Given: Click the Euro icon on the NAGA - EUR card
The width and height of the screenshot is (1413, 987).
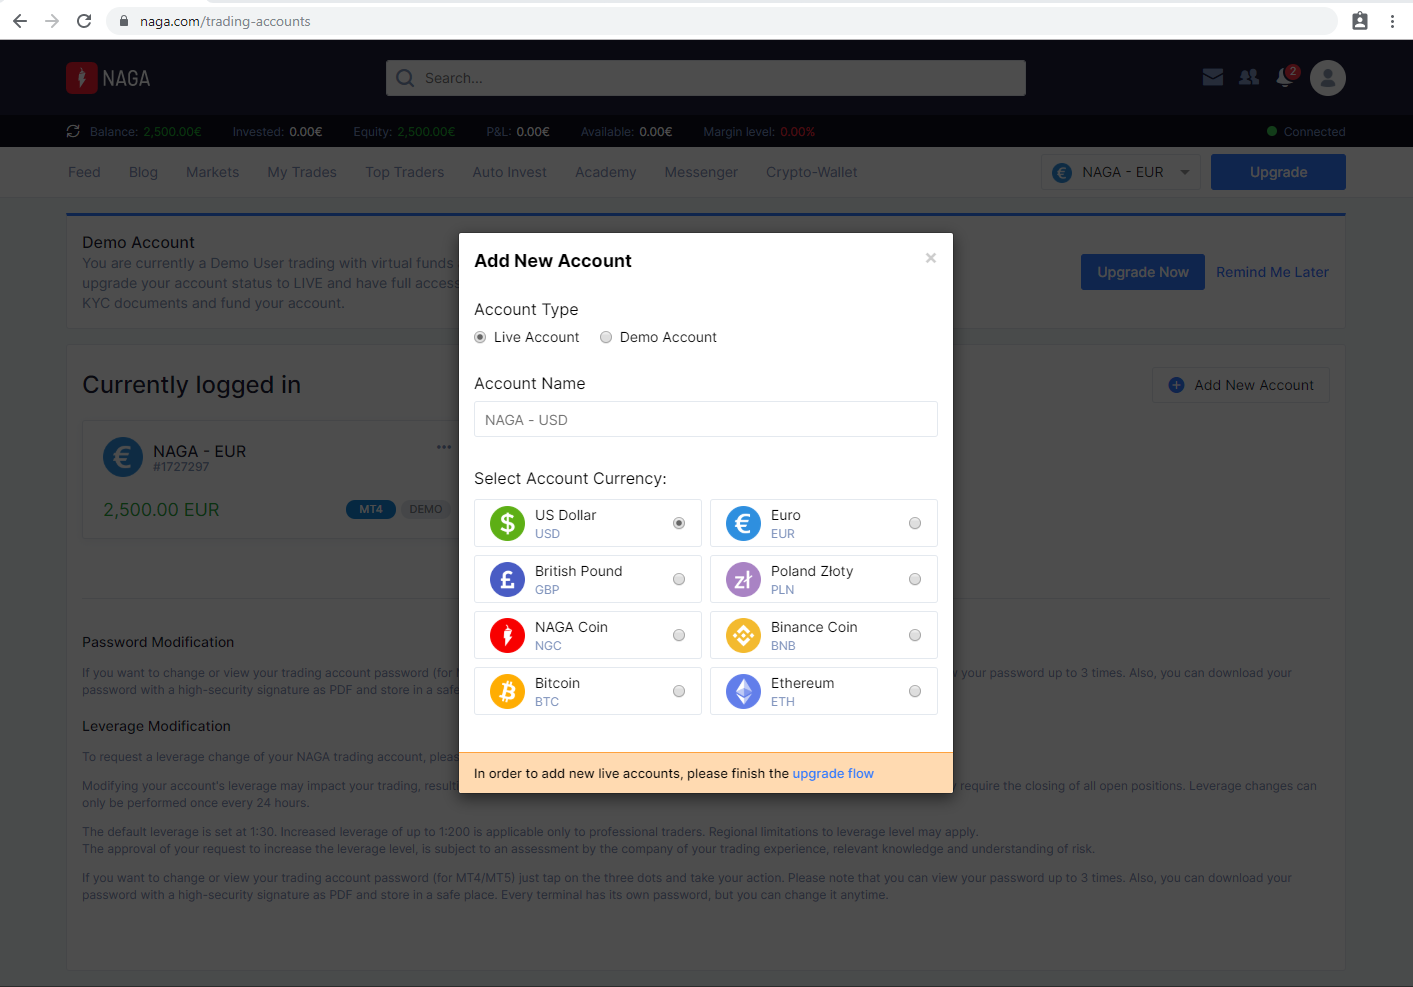Looking at the screenshot, I should (123, 458).
